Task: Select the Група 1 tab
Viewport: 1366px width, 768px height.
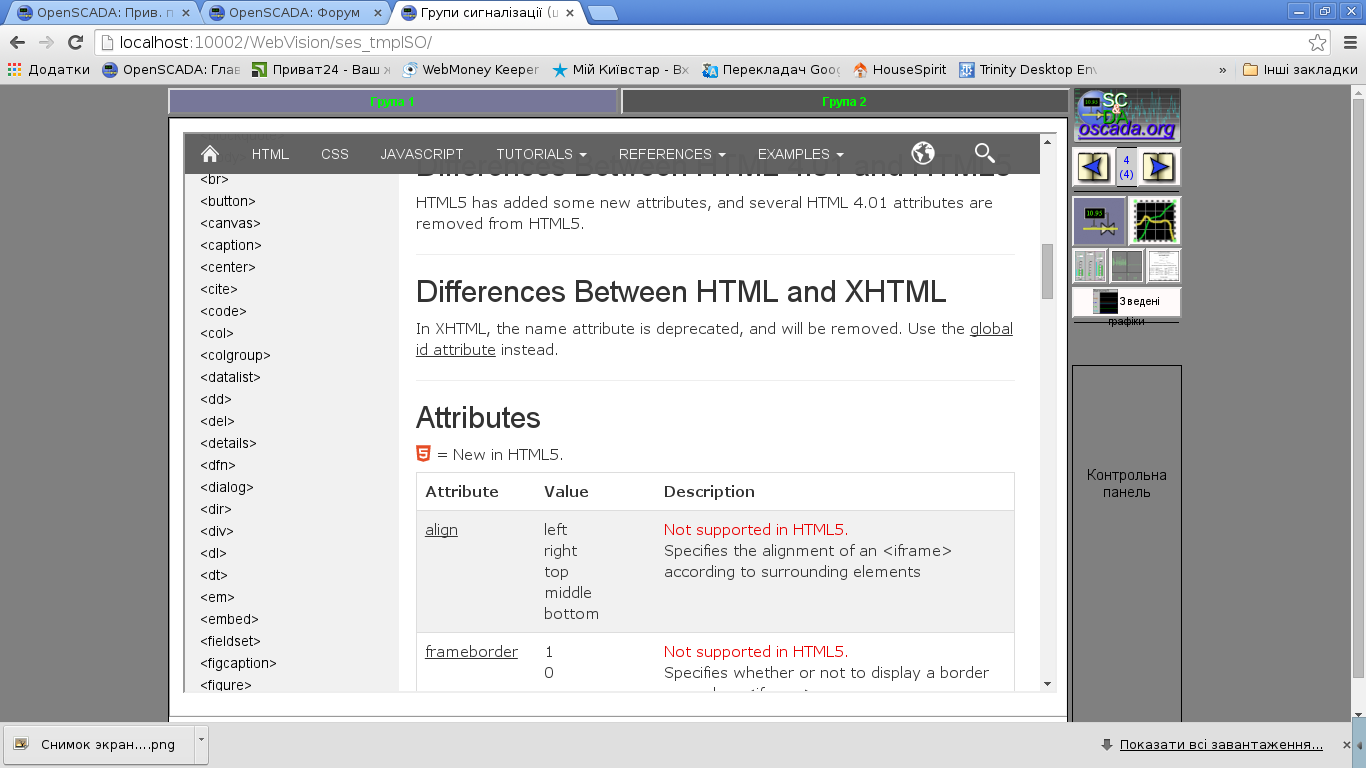Action: [x=392, y=102]
